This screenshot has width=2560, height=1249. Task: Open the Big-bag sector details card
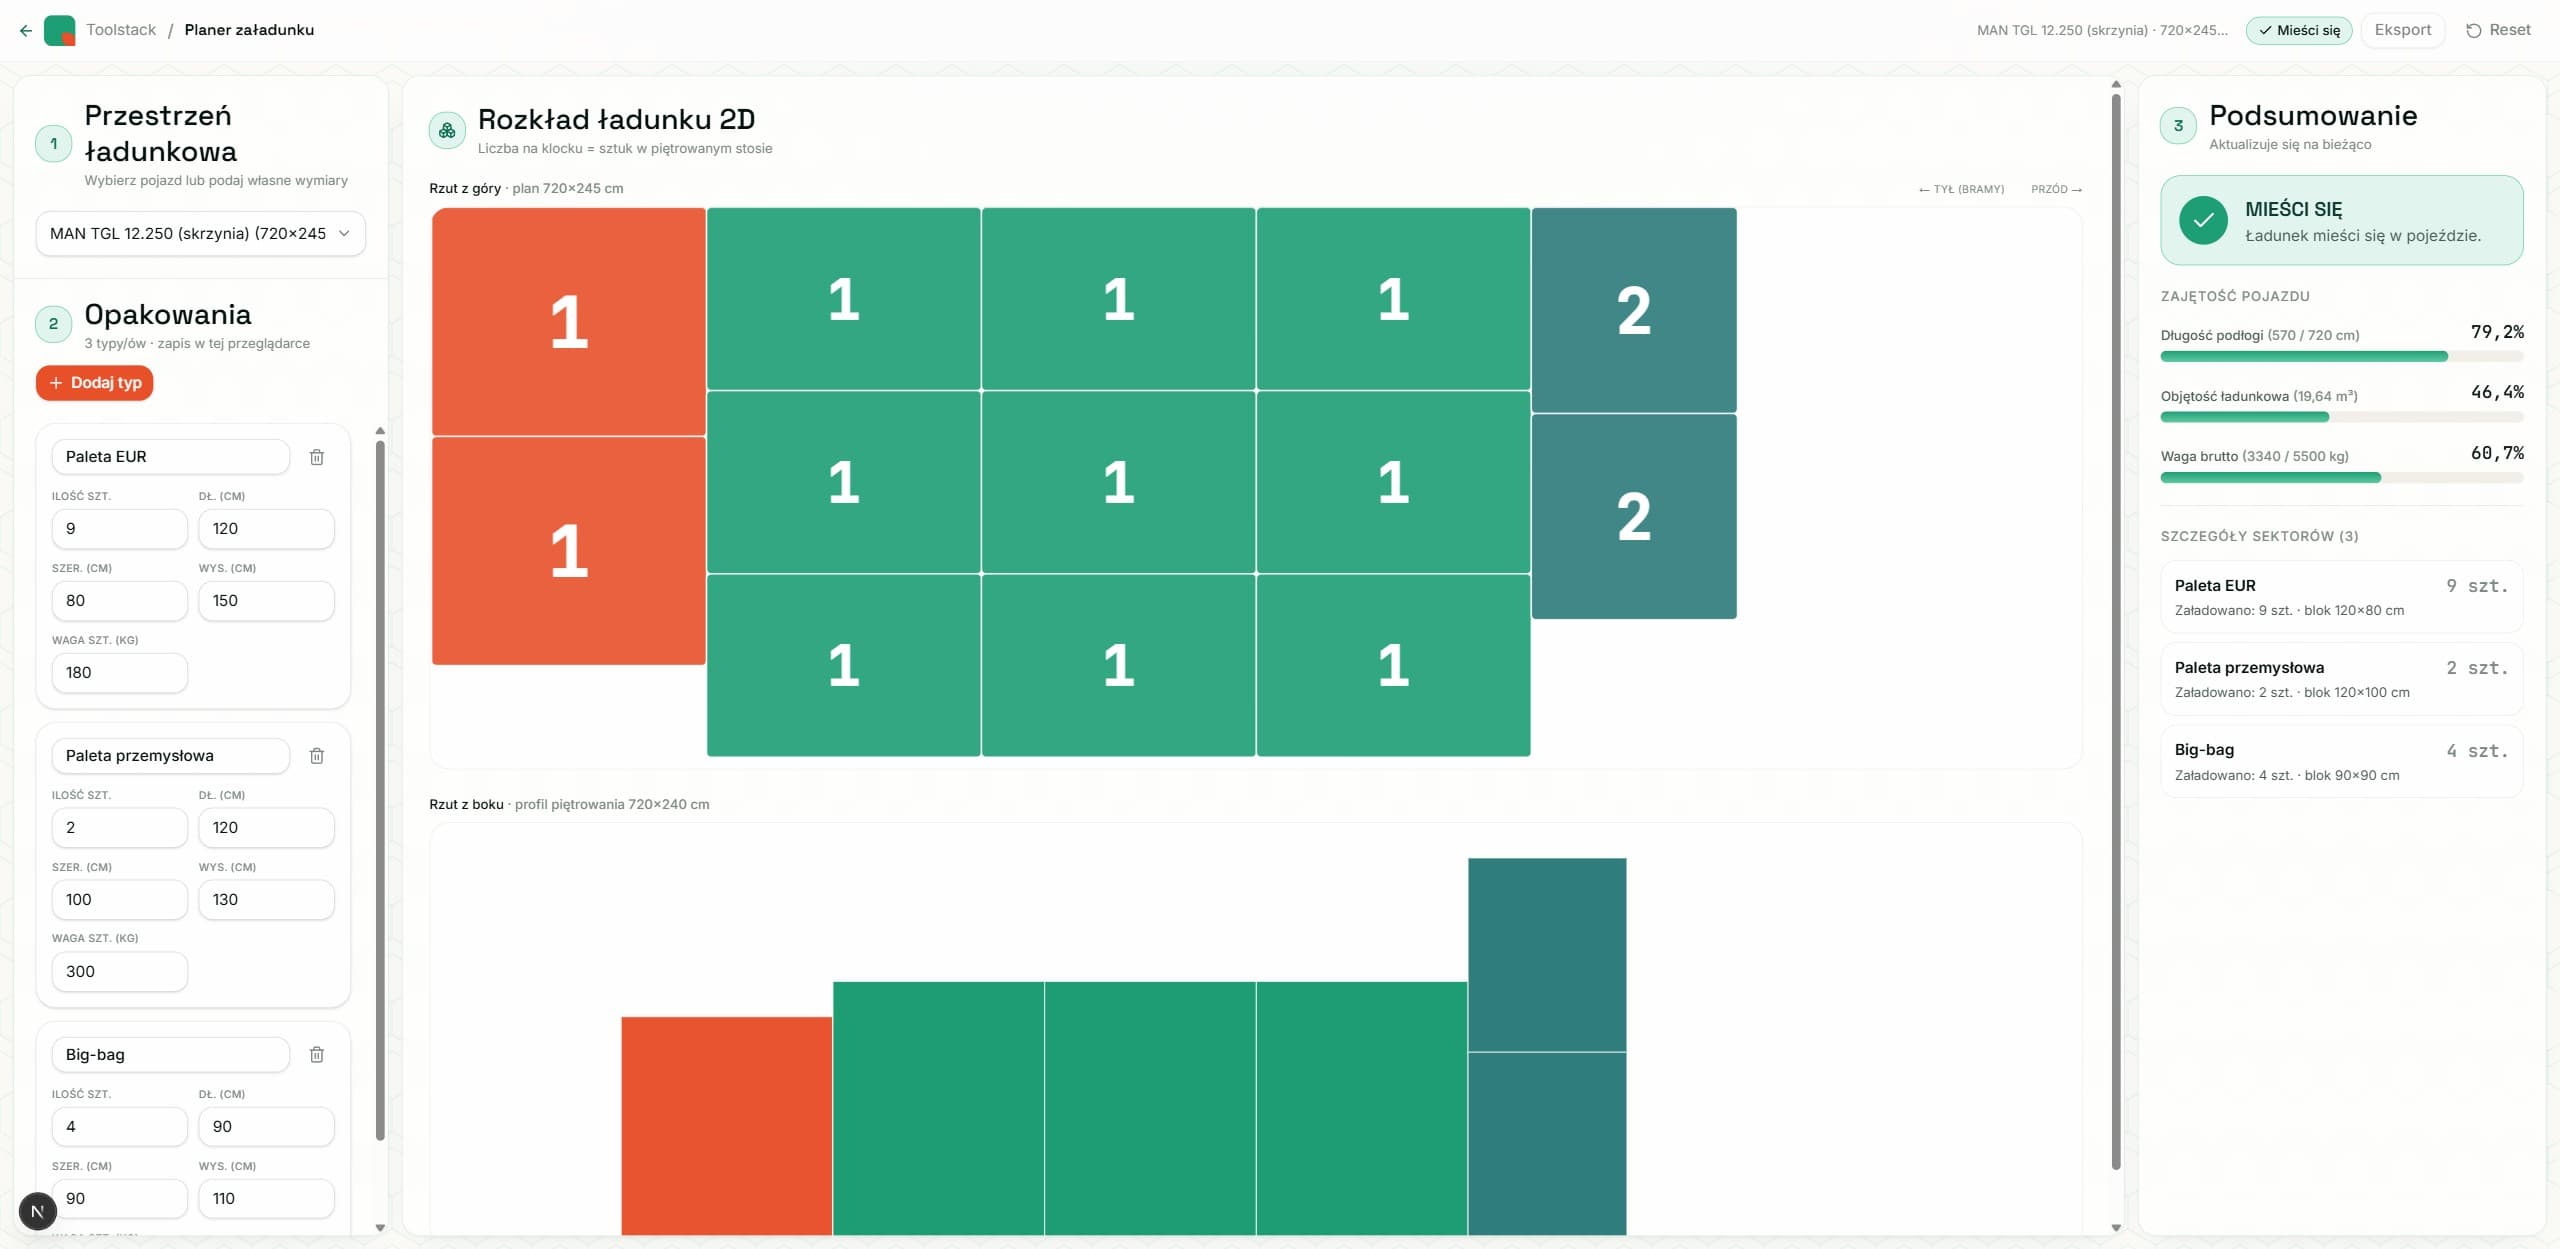pyautogui.click(x=2342, y=762)
